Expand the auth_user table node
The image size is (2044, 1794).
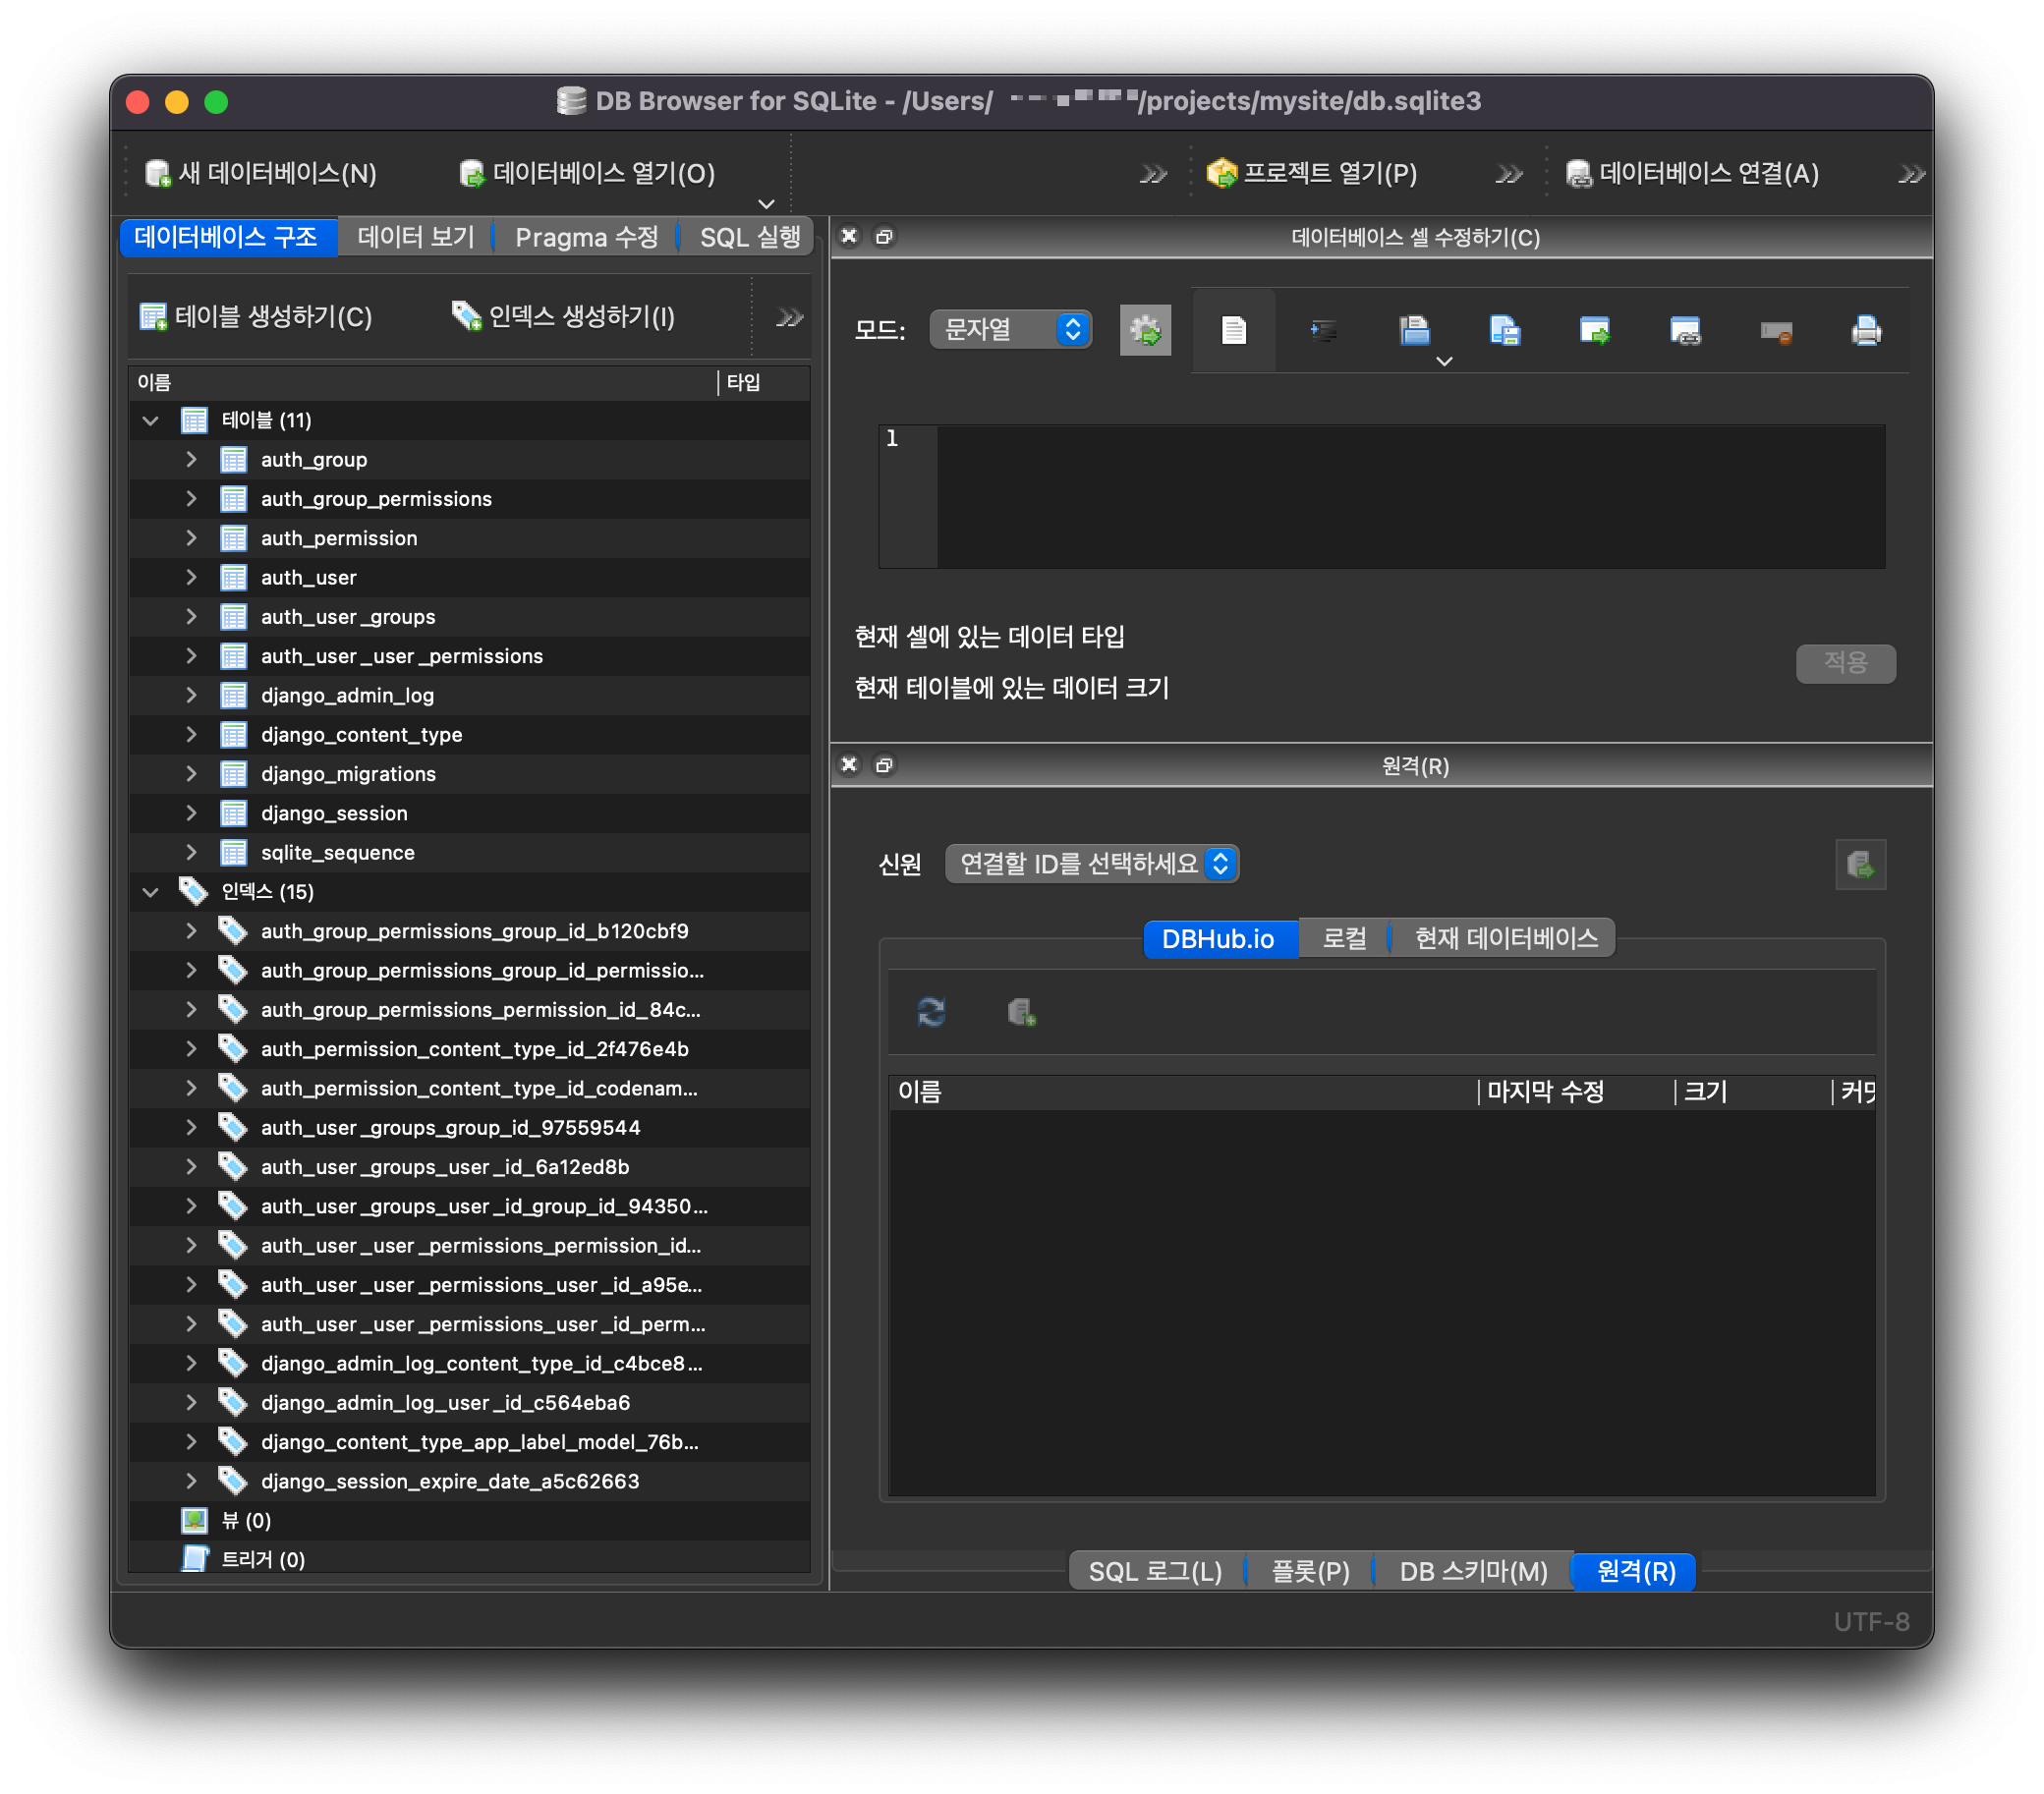pos(191,577)
